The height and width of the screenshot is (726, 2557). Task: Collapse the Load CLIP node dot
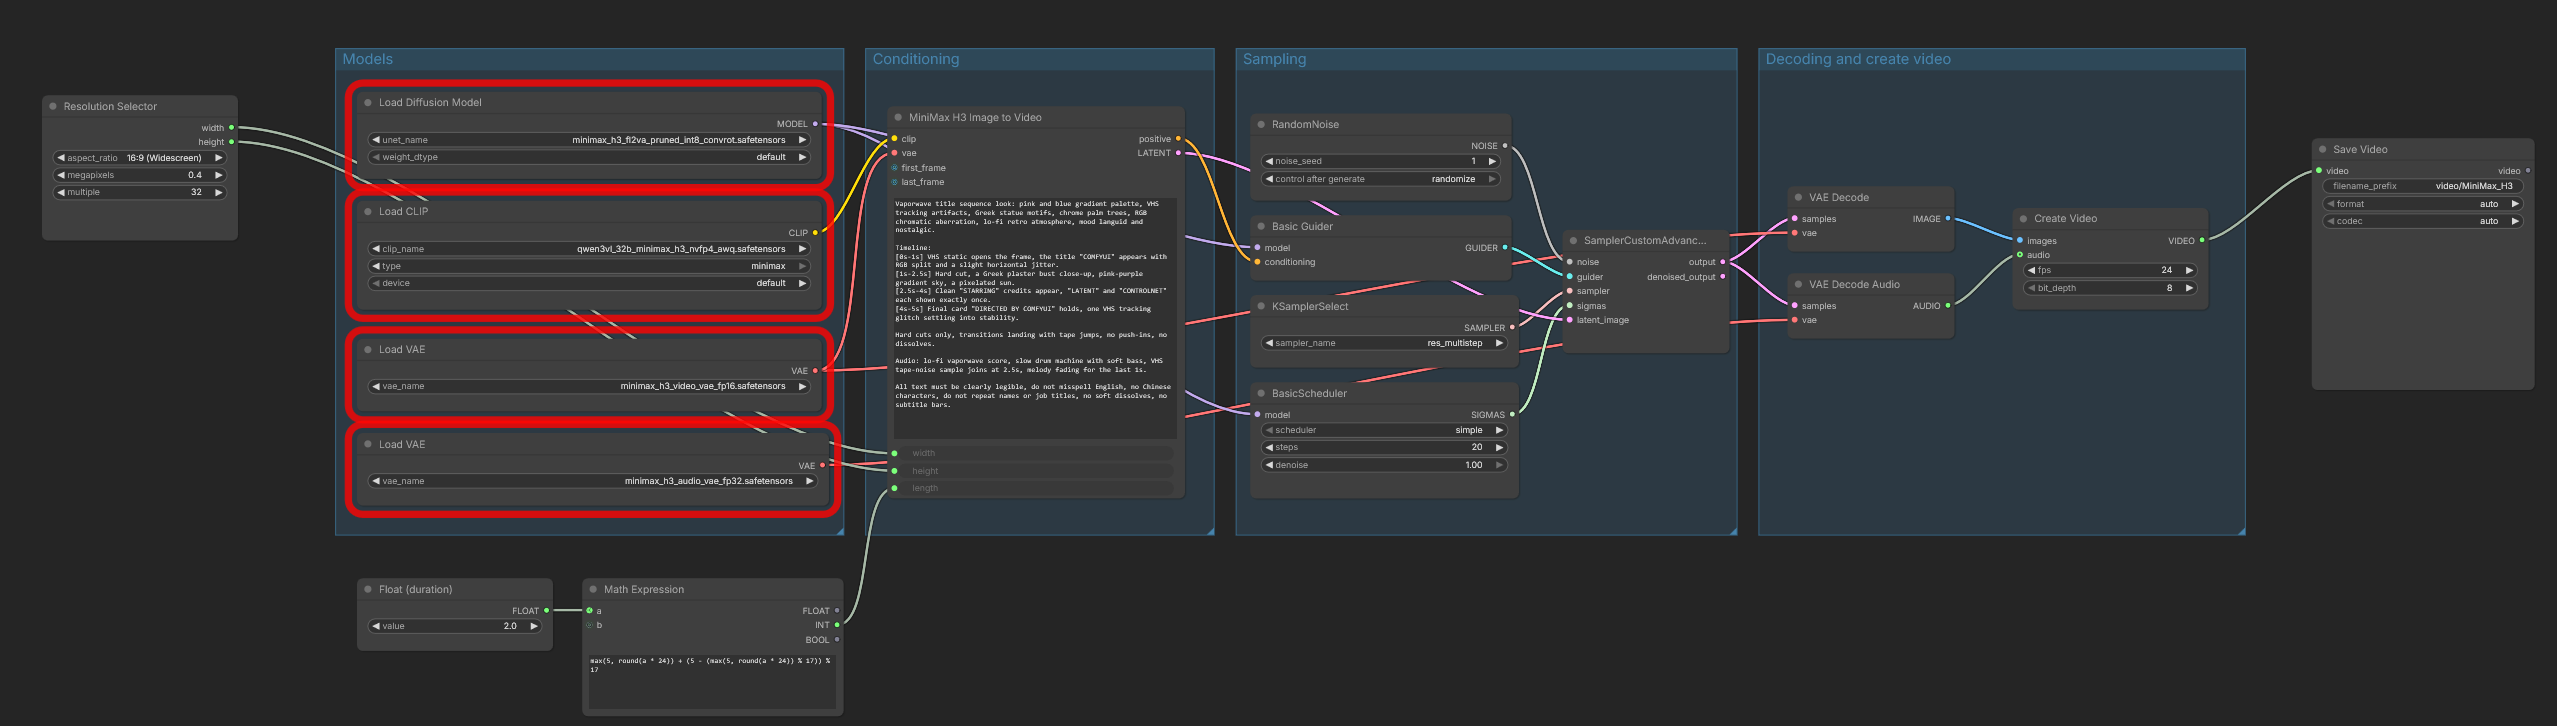(x=368, y=211)
